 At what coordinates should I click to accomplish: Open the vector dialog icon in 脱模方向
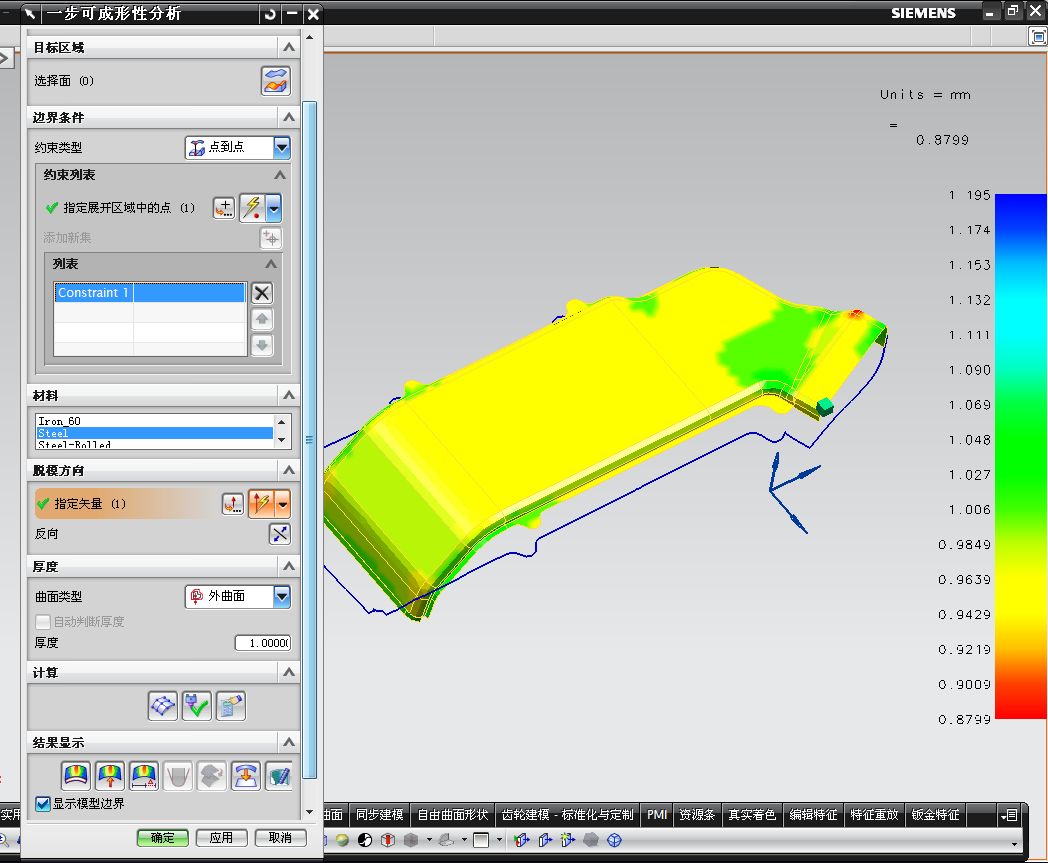233,504
